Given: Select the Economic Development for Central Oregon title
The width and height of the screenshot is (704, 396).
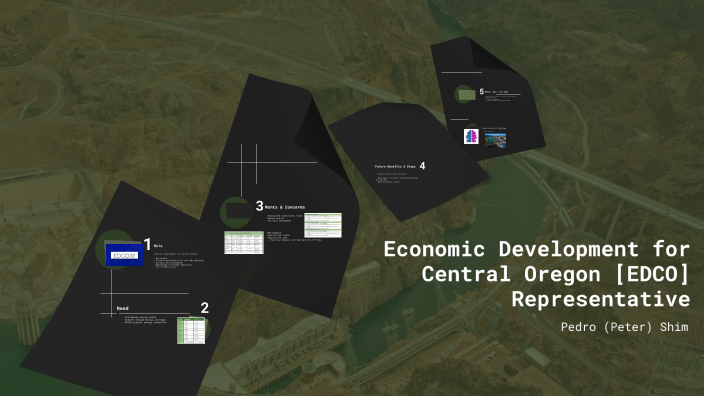Looking at the screenshot, I should pos(537,274).
